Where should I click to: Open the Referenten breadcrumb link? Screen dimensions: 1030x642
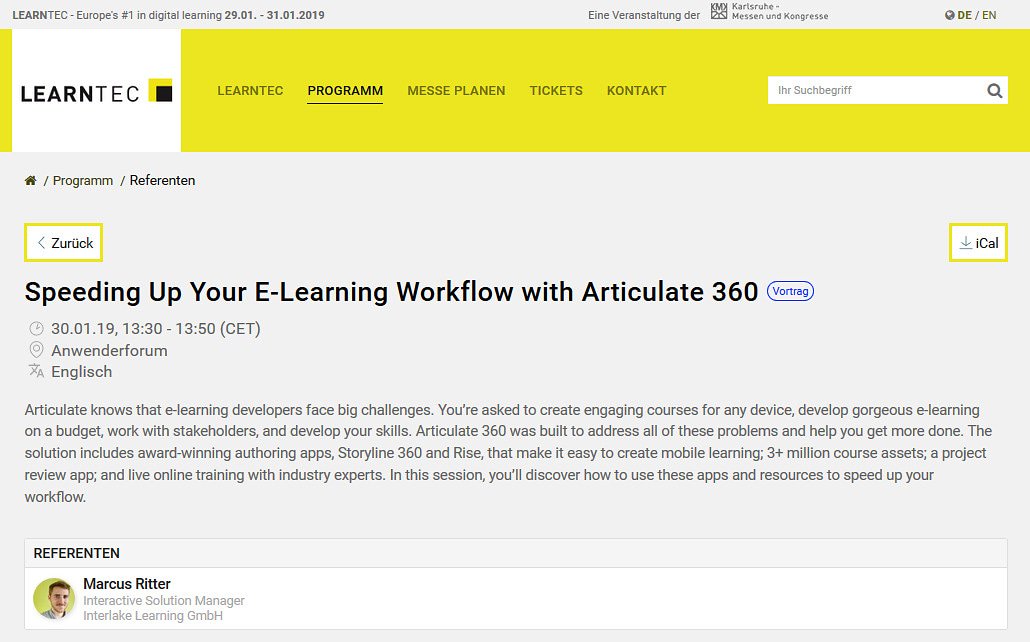pos(162,180)
